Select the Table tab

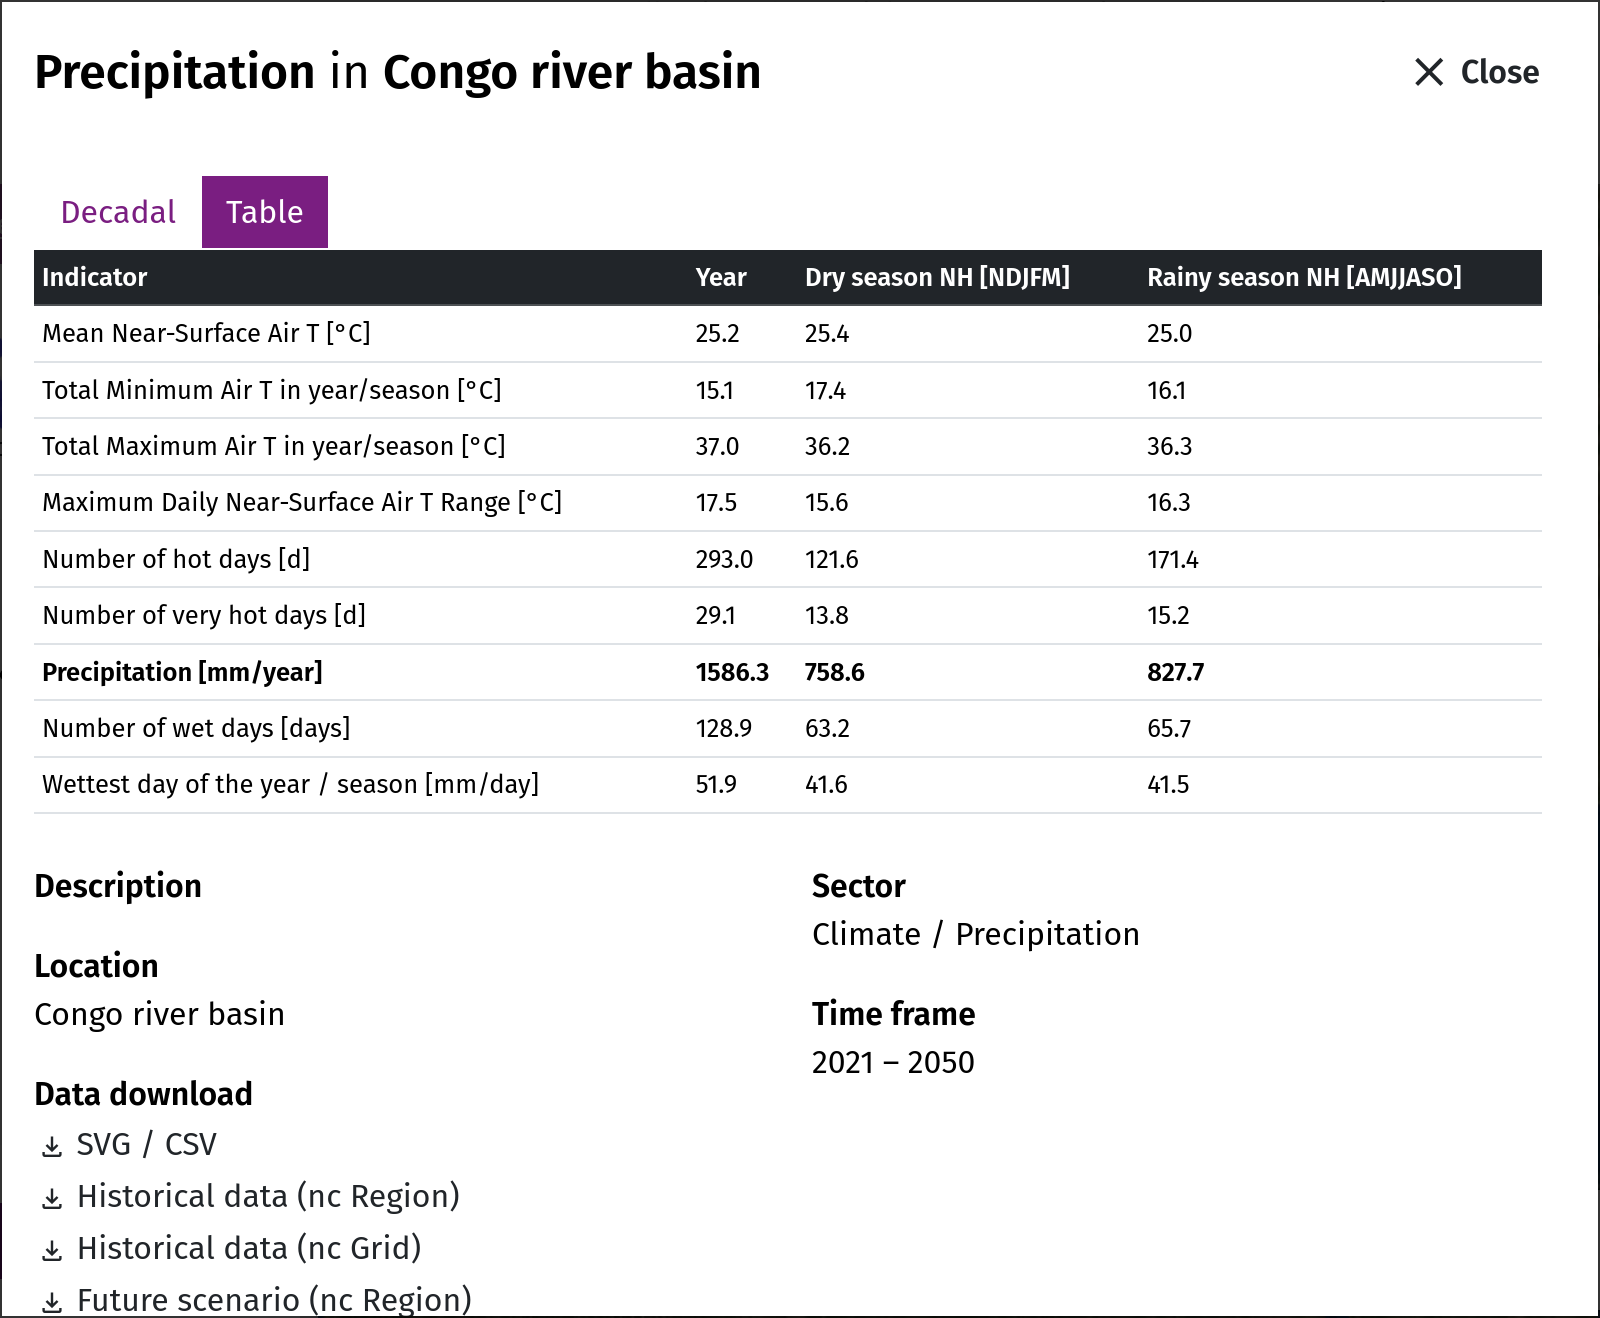coord(265,212)
